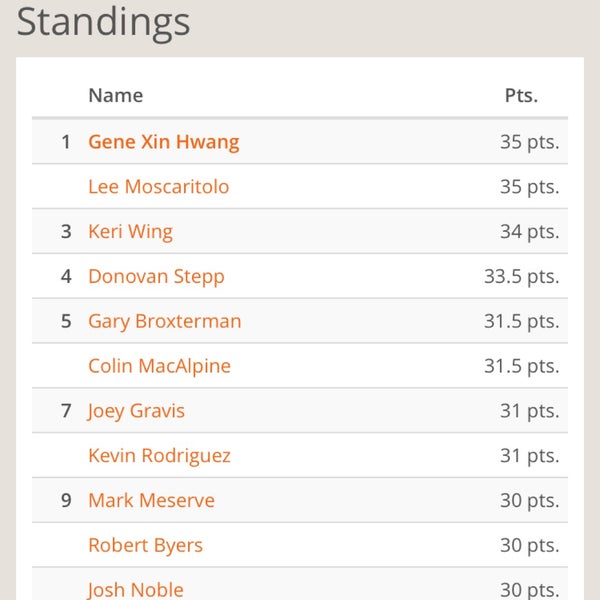Screen dimensions: 600x600
Task: Click rank number 1 in standings
Action: pyautogui.click(x=66, y=142)
